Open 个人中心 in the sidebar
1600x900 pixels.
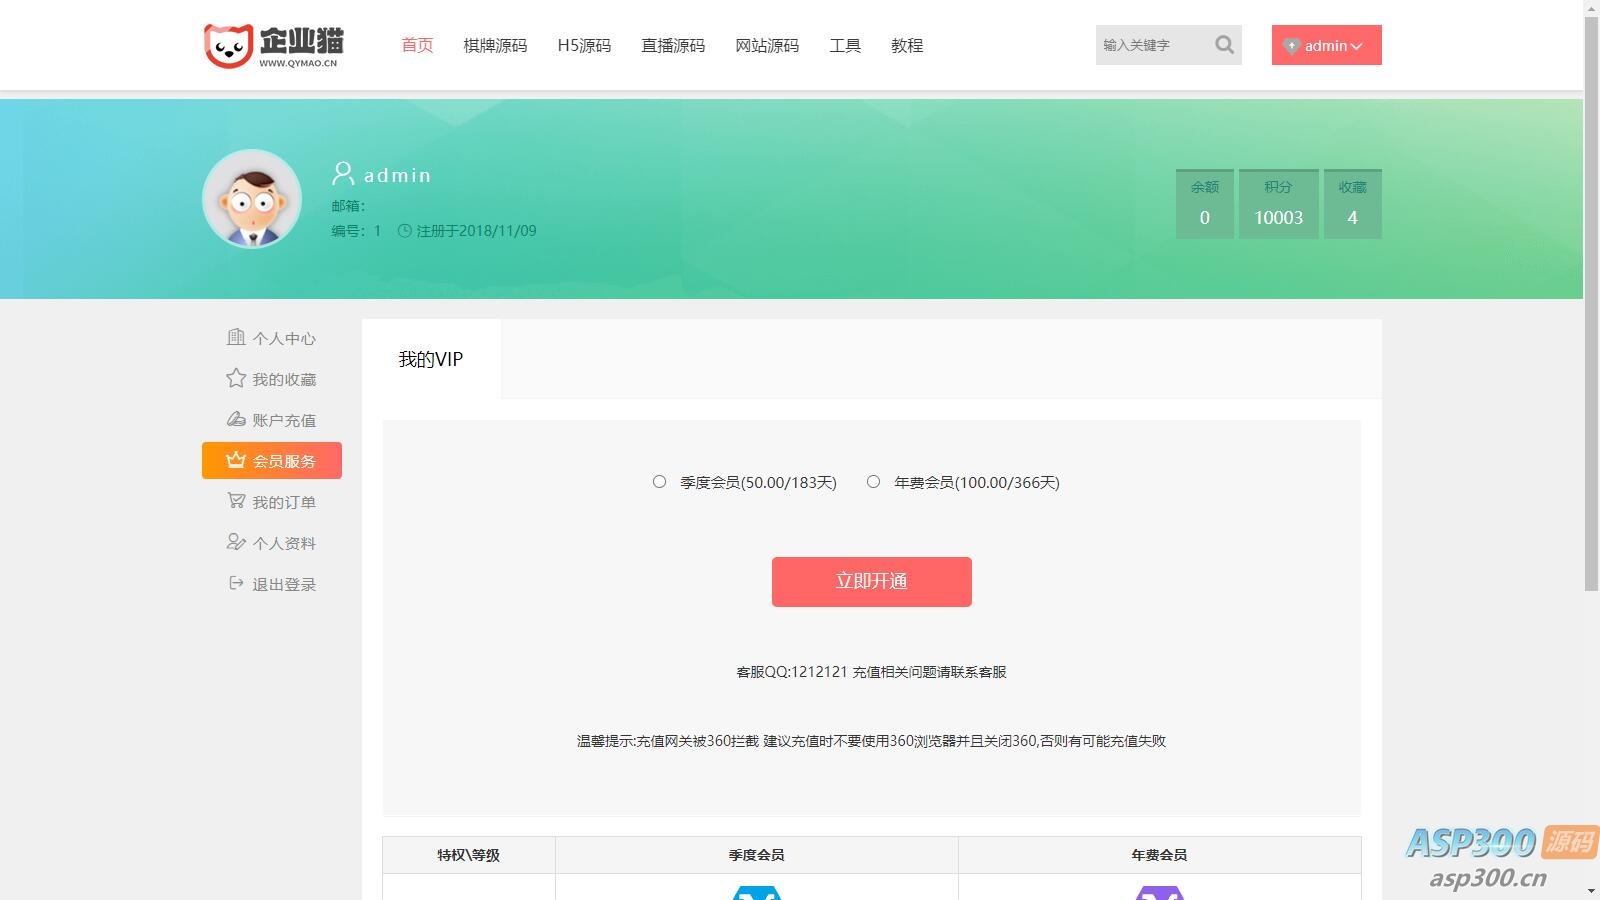tap(272, 338)
